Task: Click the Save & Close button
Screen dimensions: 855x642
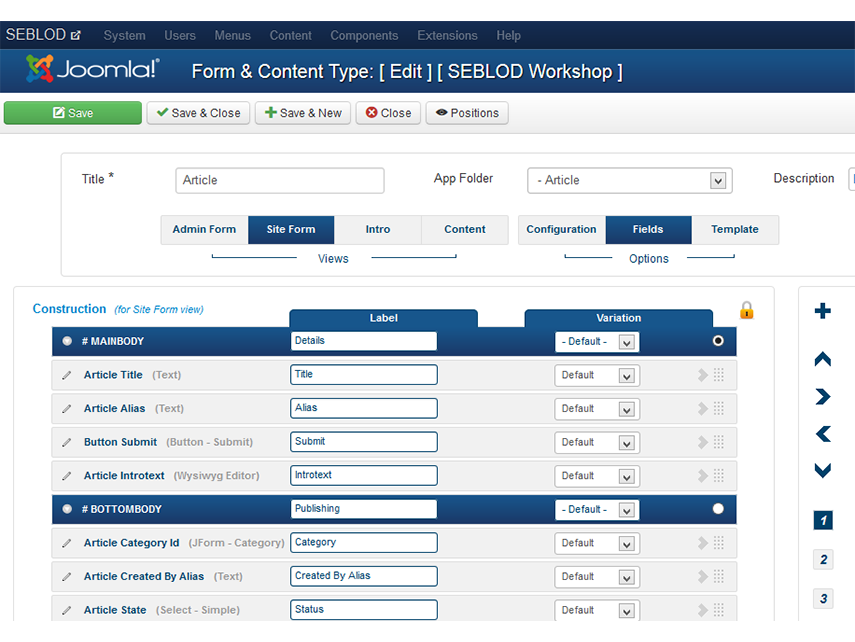Action: coord(197,112)
